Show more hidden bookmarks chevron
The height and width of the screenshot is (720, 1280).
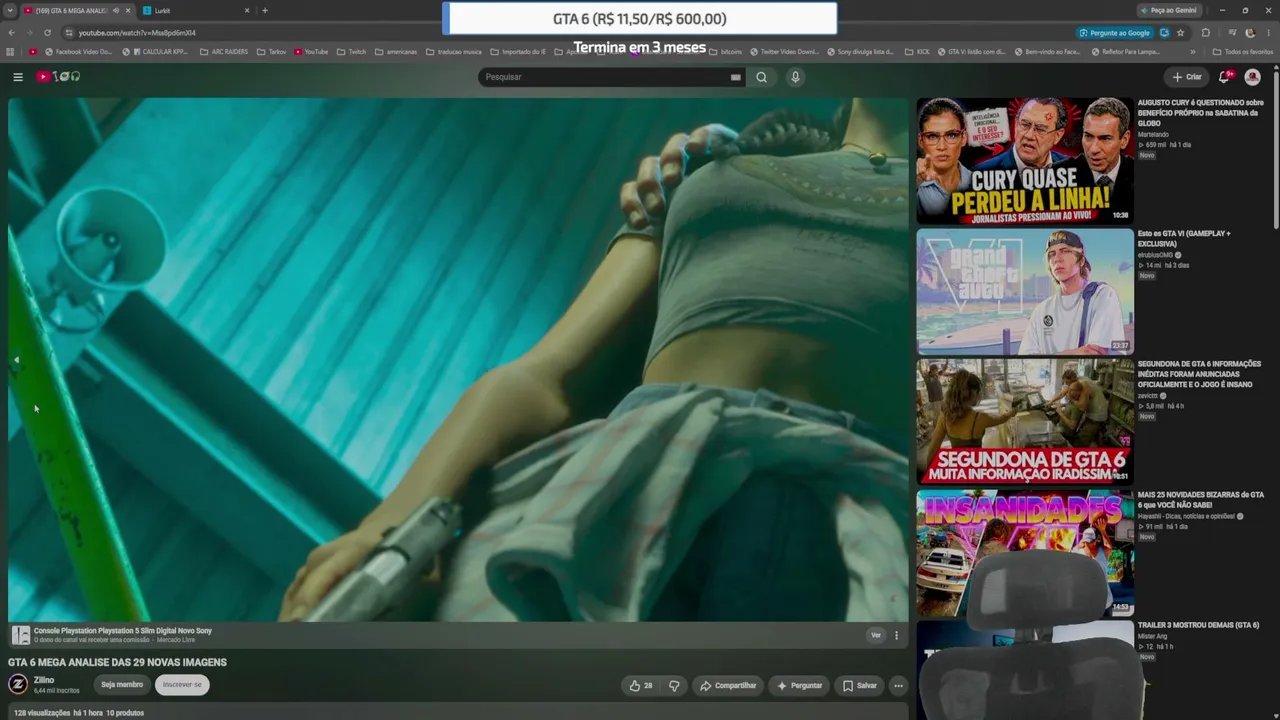1192,52
